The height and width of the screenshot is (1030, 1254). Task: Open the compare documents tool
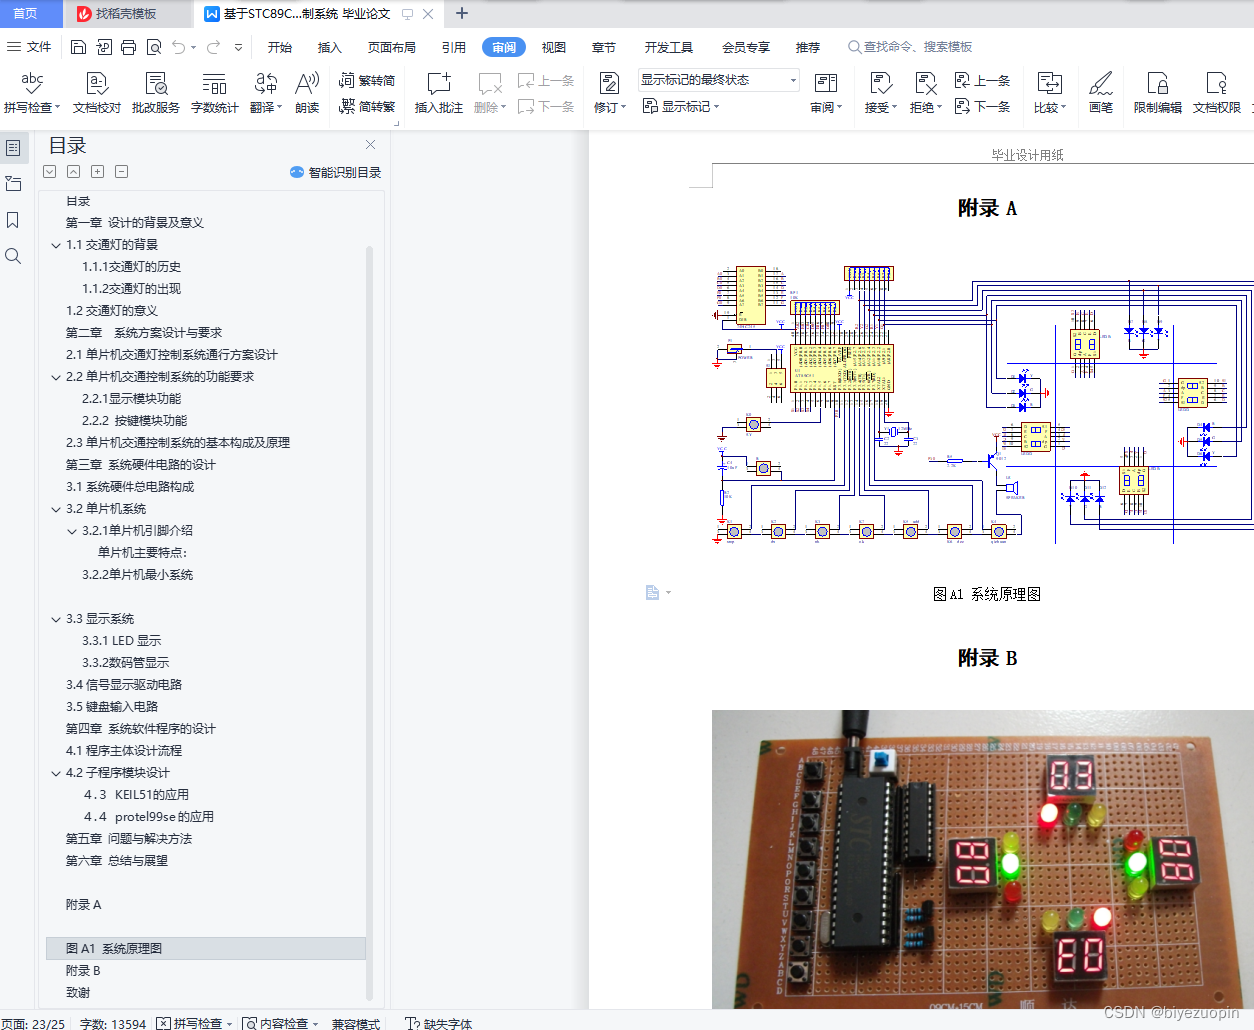point(1050,92)
